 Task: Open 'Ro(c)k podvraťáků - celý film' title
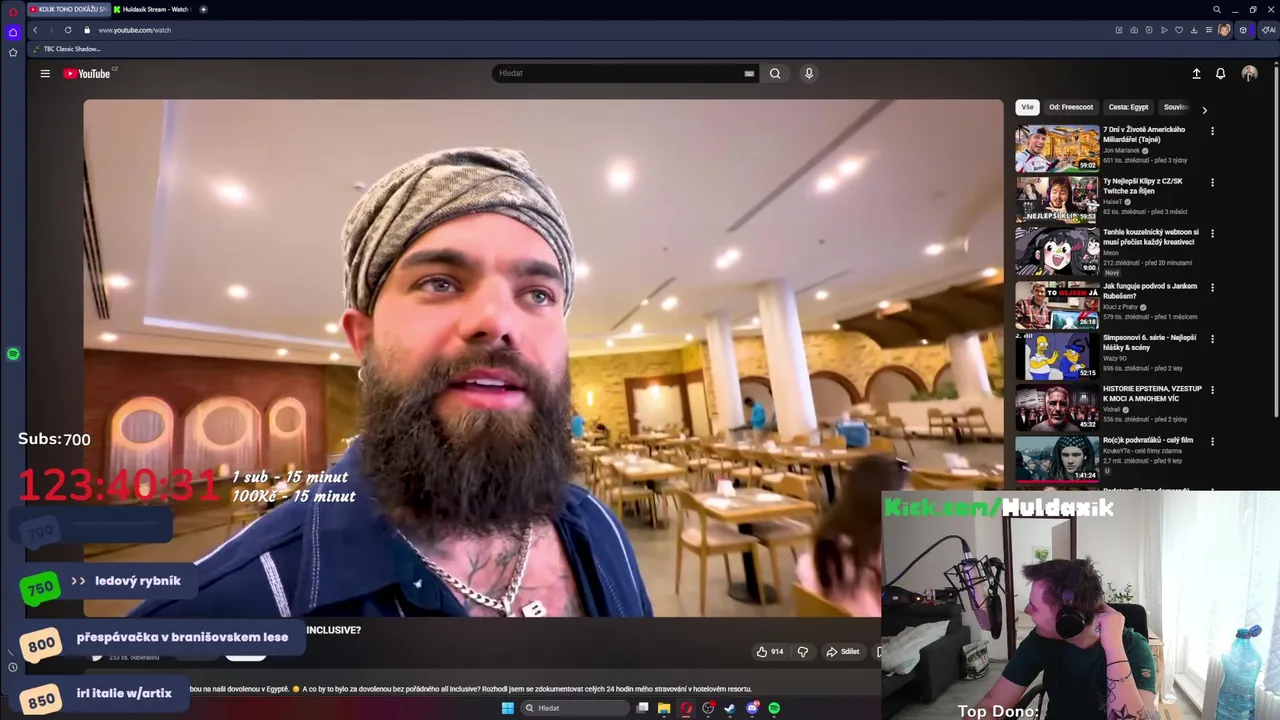[1148, 440]
